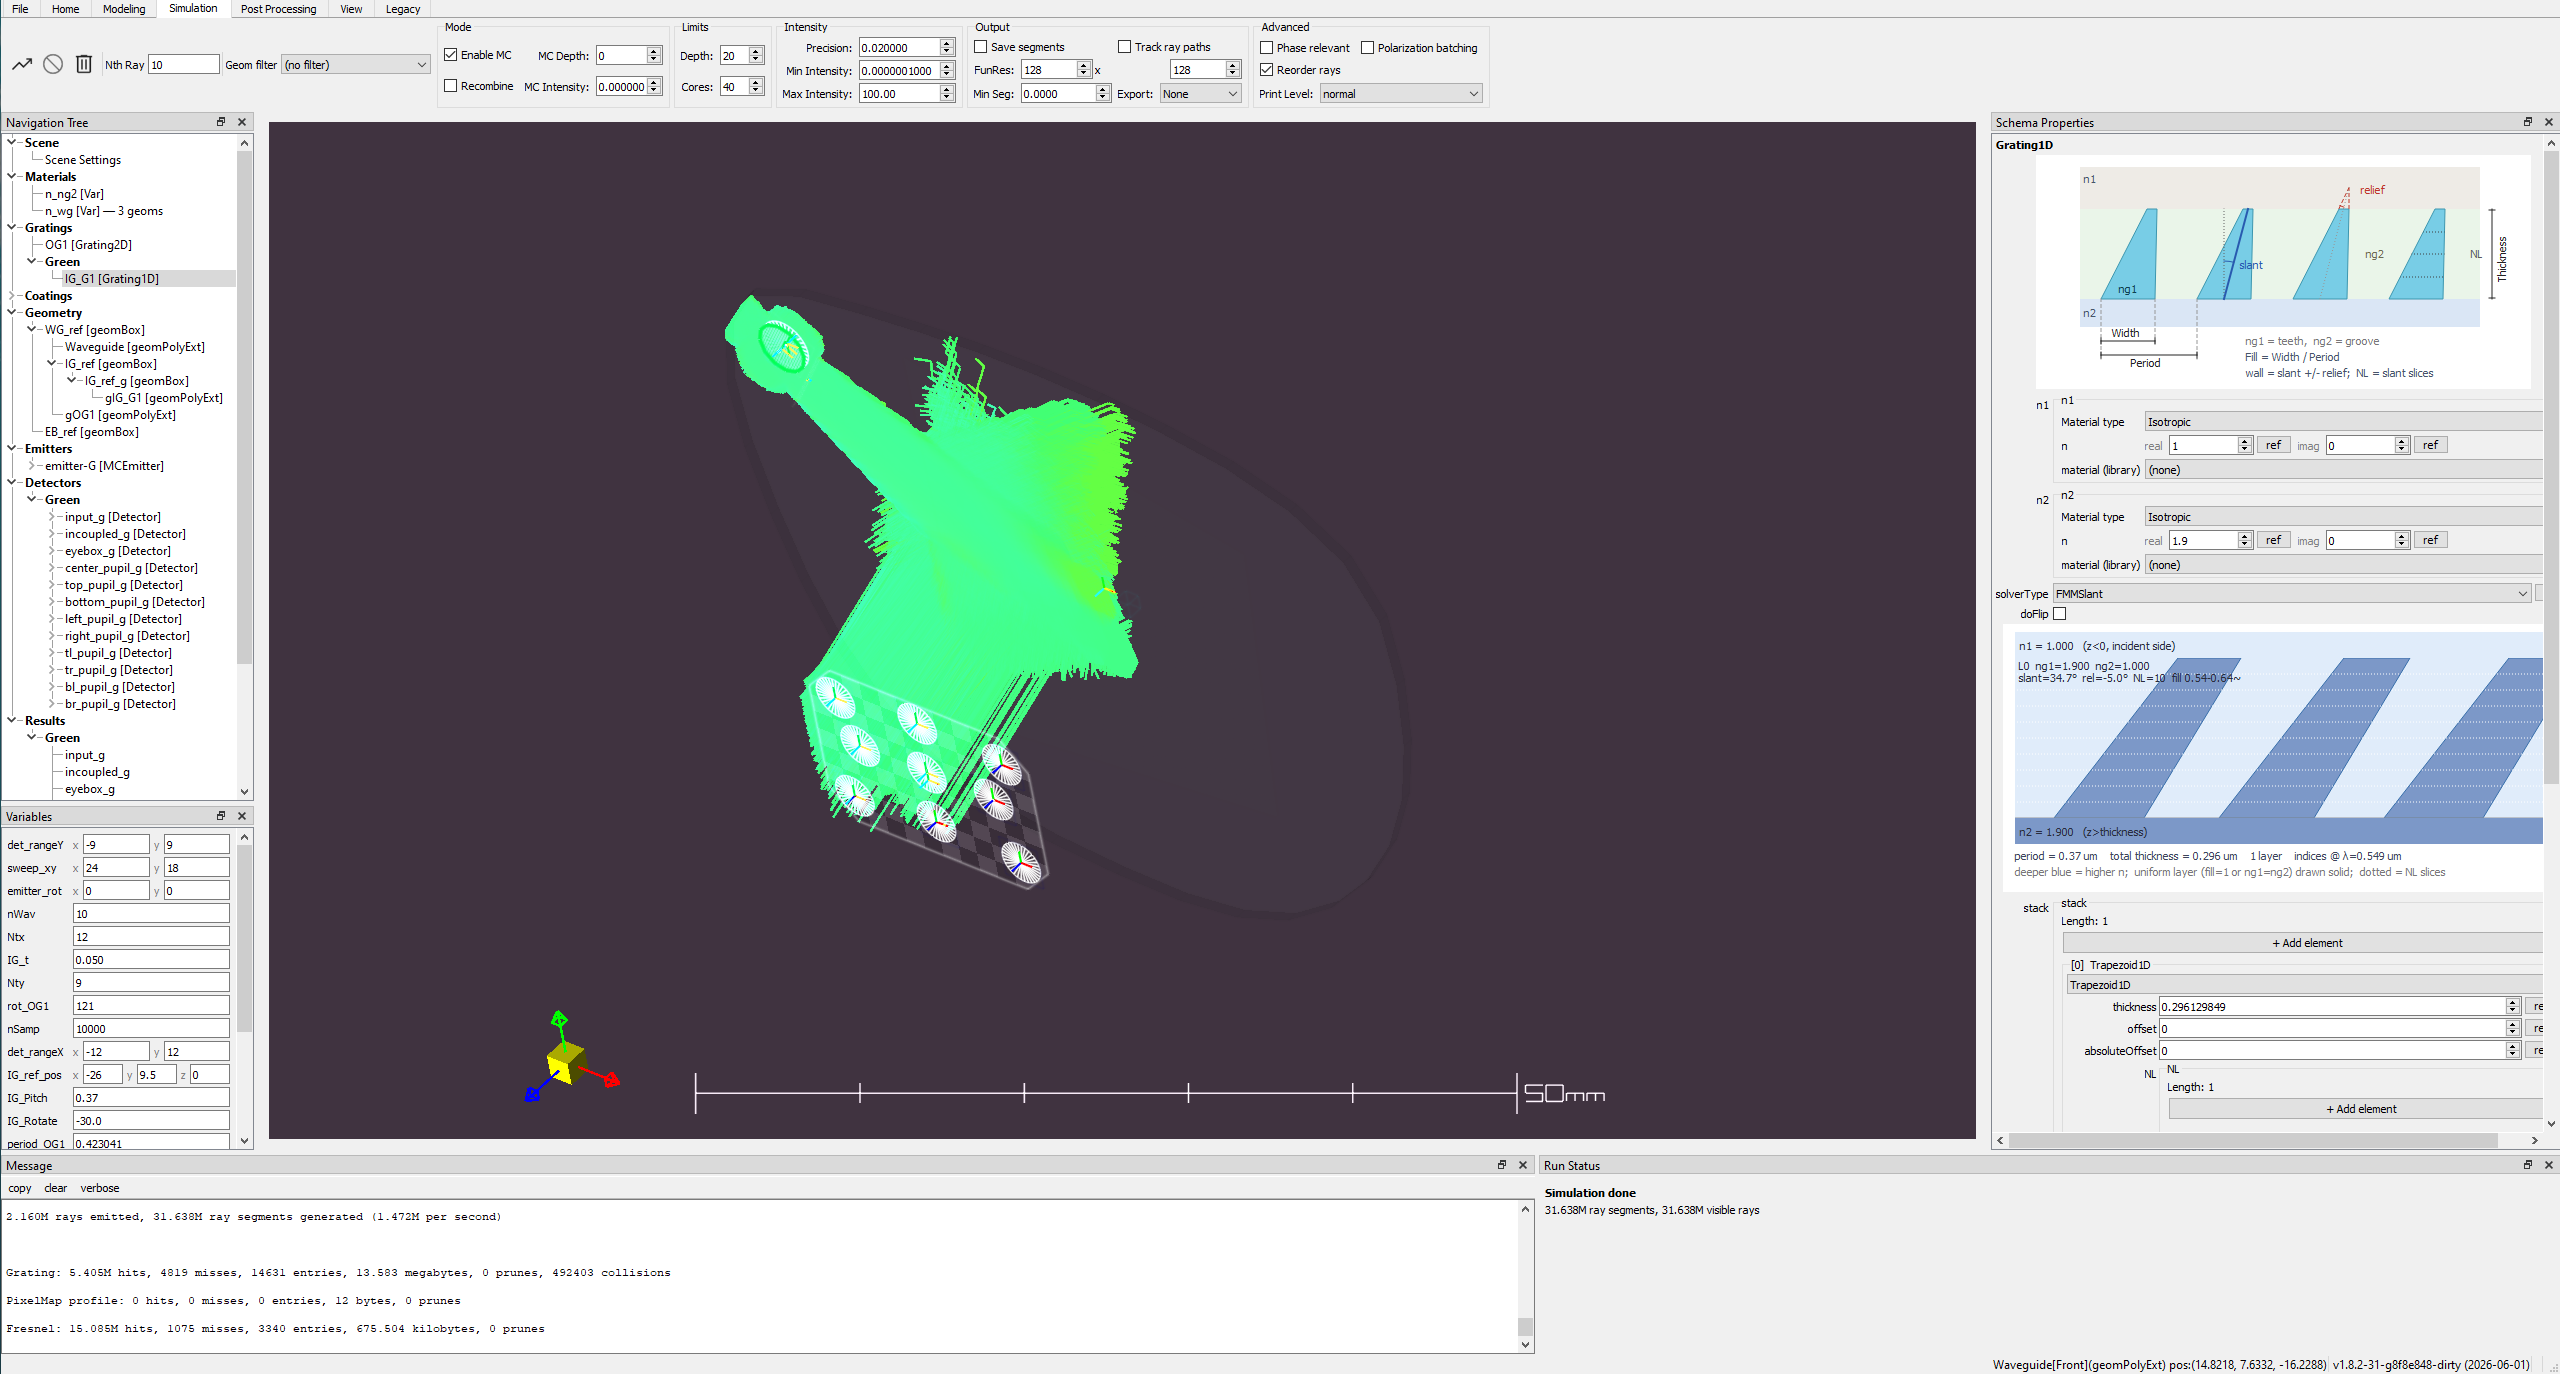Click the Message panel vertical scrollbar

(1525, 1326)
